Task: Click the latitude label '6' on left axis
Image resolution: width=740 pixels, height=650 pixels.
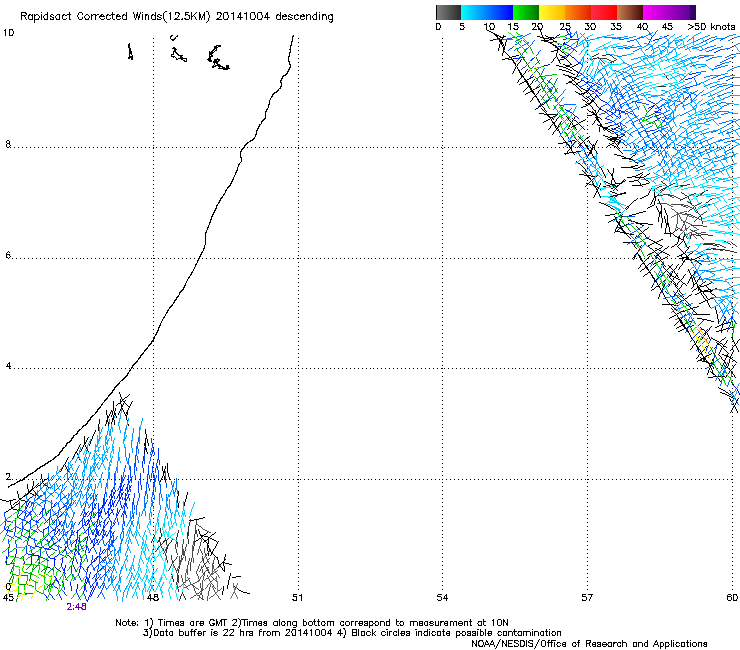Action: point(8,255)
